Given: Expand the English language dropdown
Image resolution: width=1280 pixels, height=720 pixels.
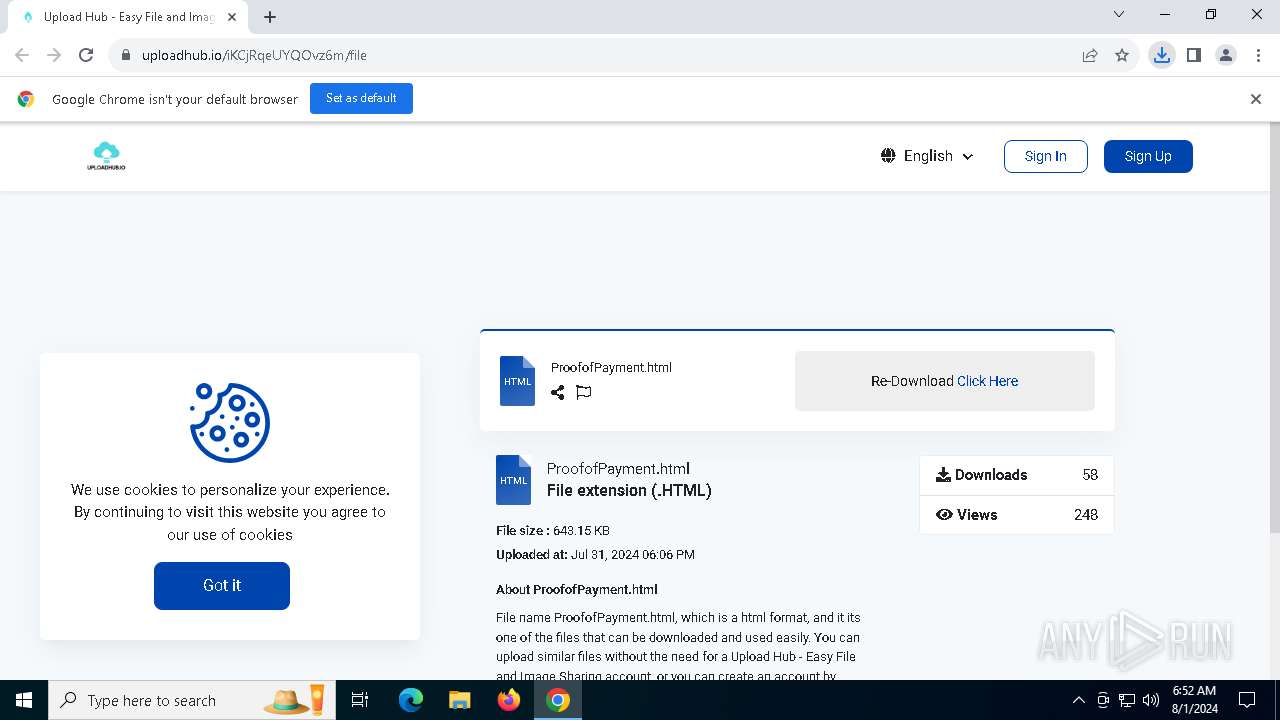Looking at the screenshot, I should click(x=927, y=156).
